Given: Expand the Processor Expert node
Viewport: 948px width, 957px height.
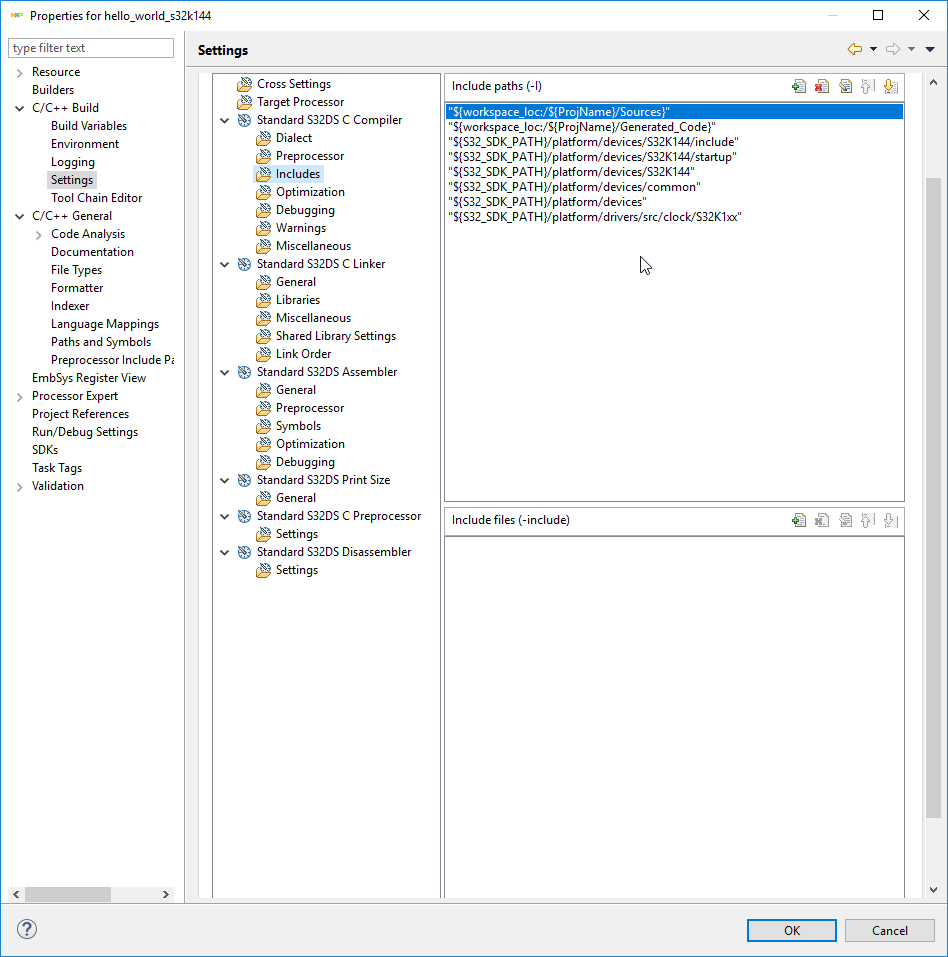Looking at the screenshot, I should point(20,397).
